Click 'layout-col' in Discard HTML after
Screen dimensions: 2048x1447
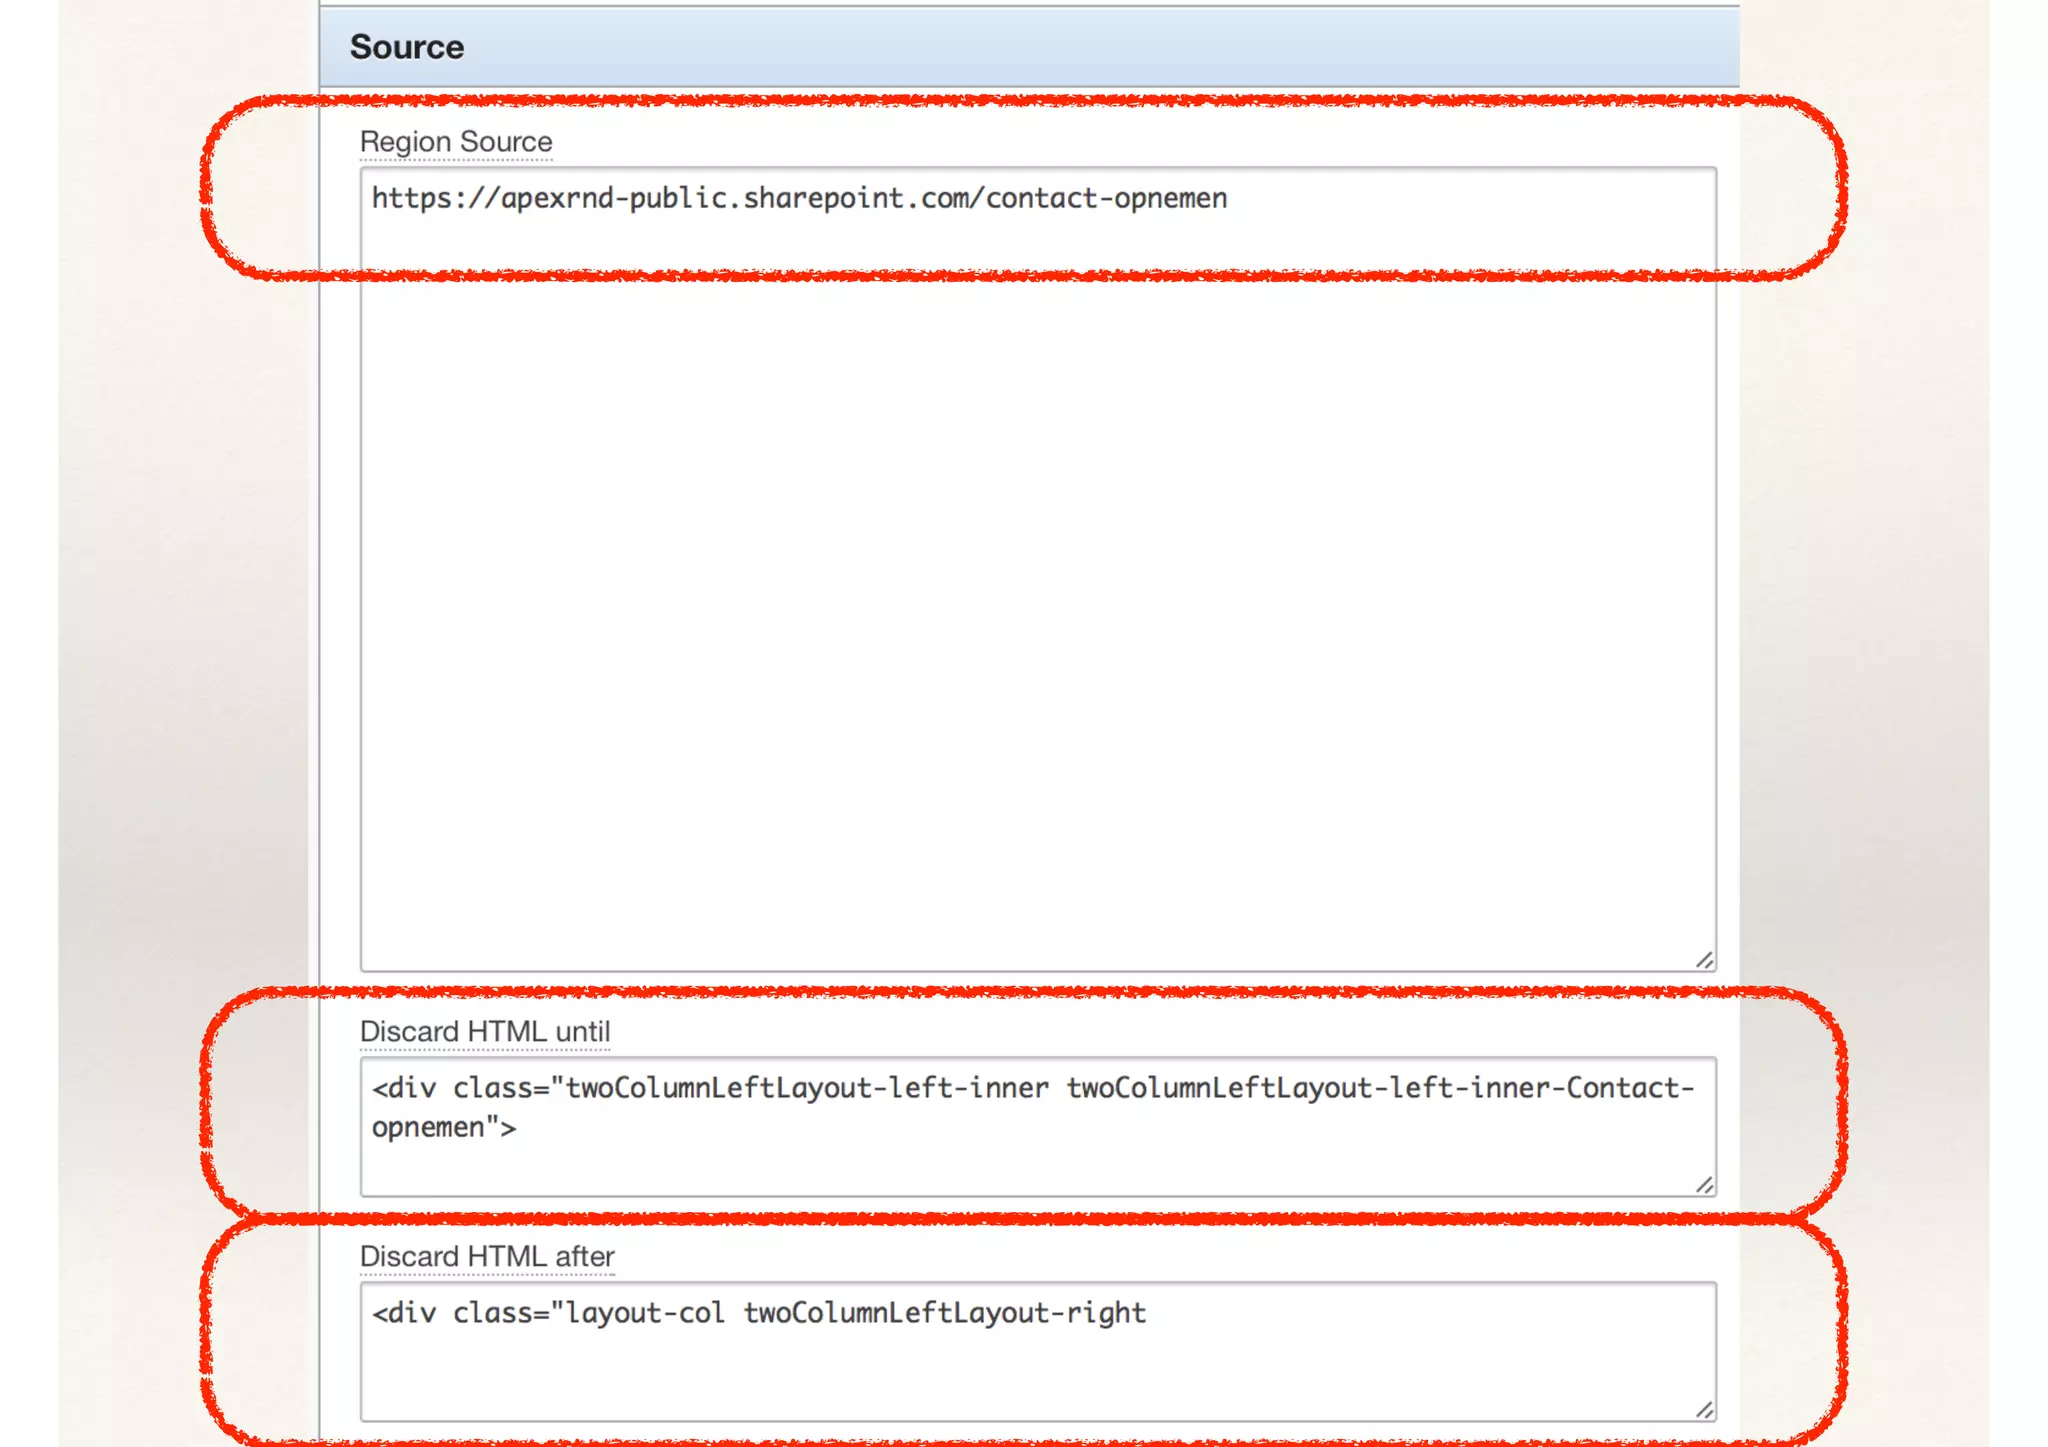pyautogui.click(x=645, y=1313)
